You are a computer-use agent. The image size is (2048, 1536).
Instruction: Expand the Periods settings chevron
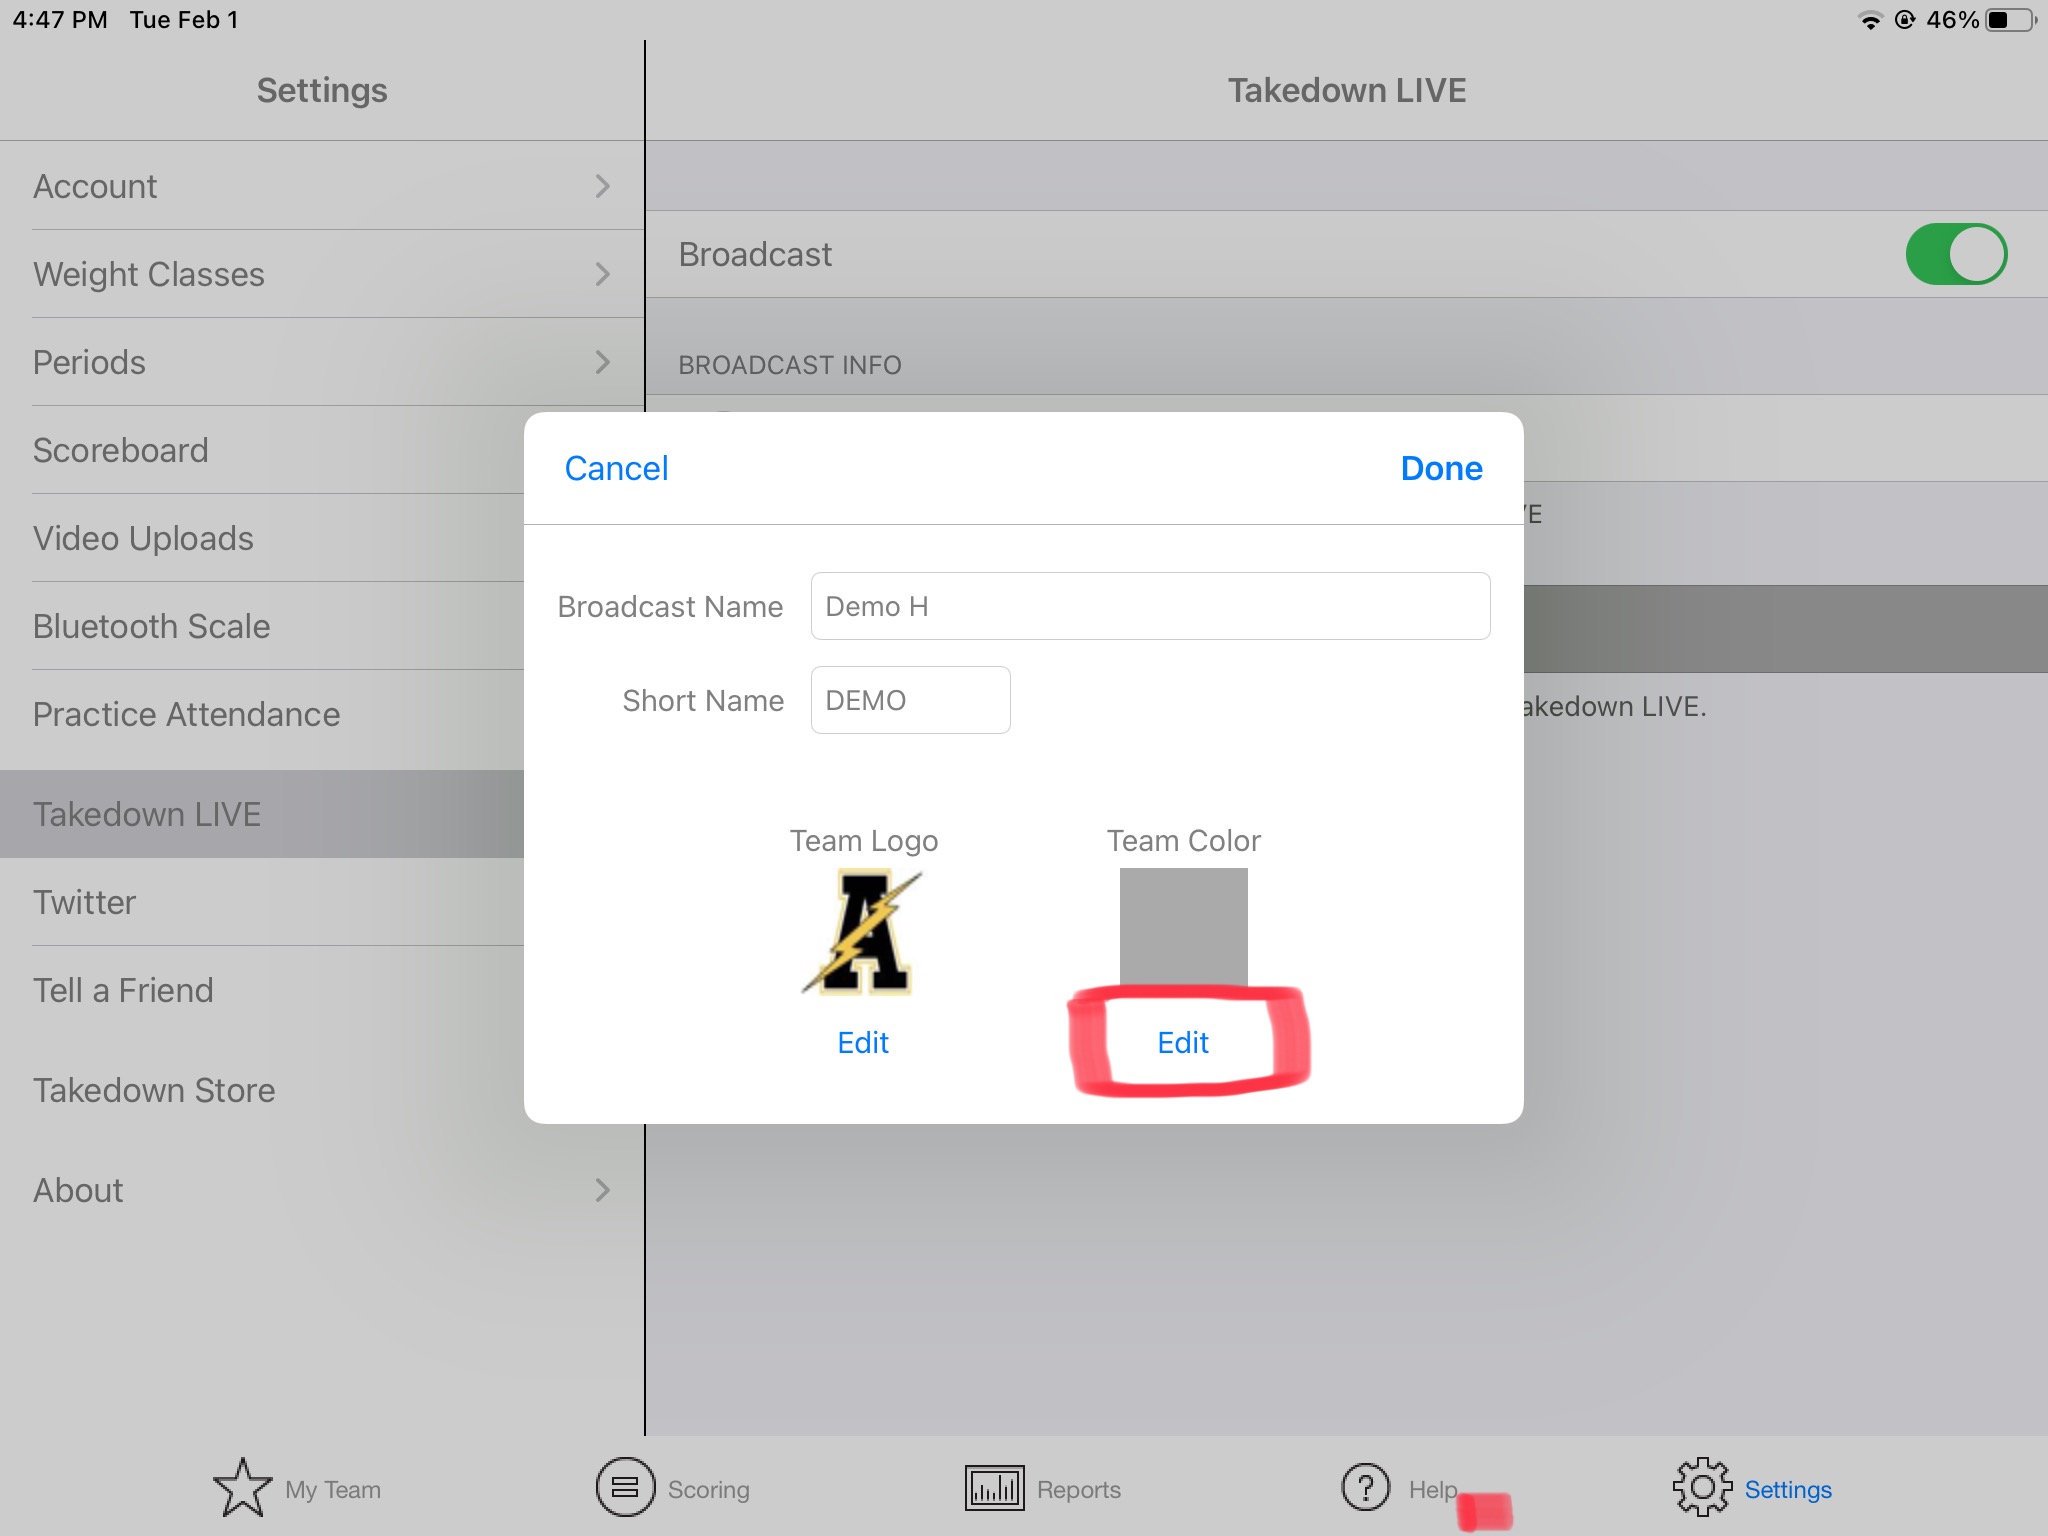[x=602, y=362]
